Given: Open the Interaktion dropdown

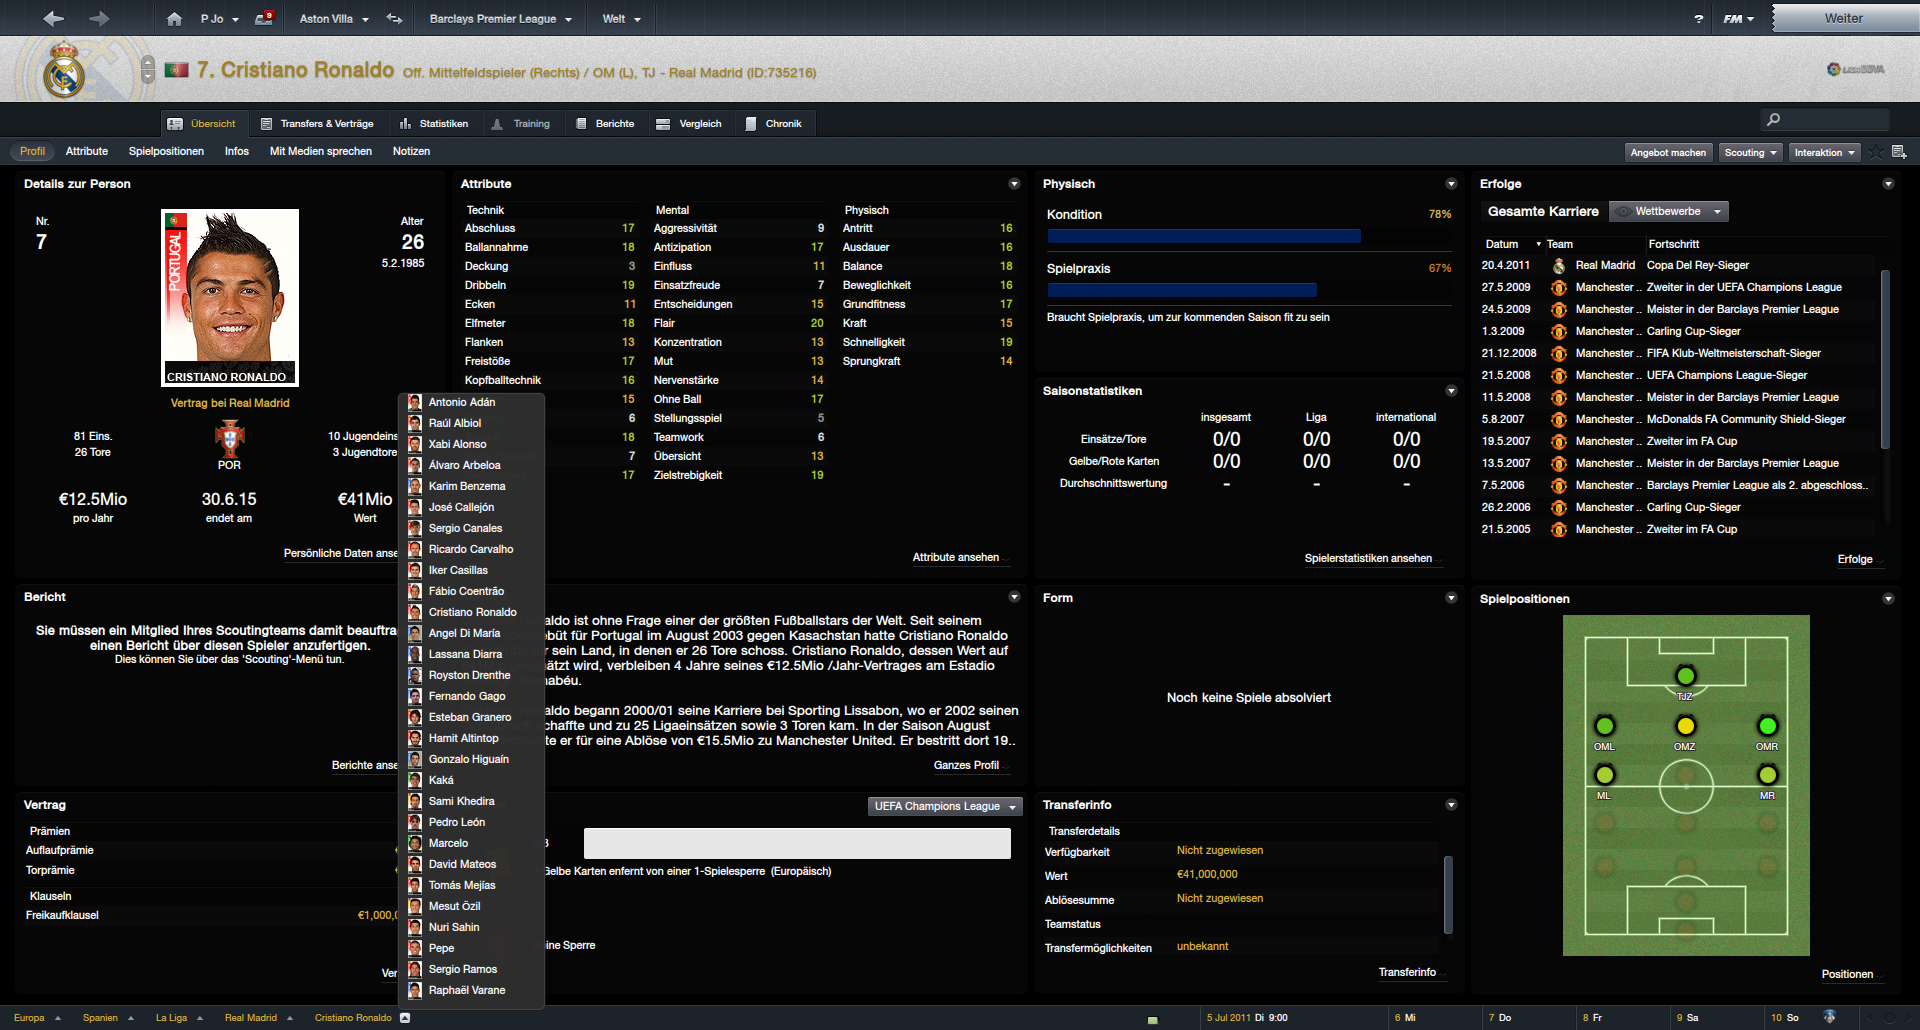Looking at the screenshot, I should (1824, 153).
